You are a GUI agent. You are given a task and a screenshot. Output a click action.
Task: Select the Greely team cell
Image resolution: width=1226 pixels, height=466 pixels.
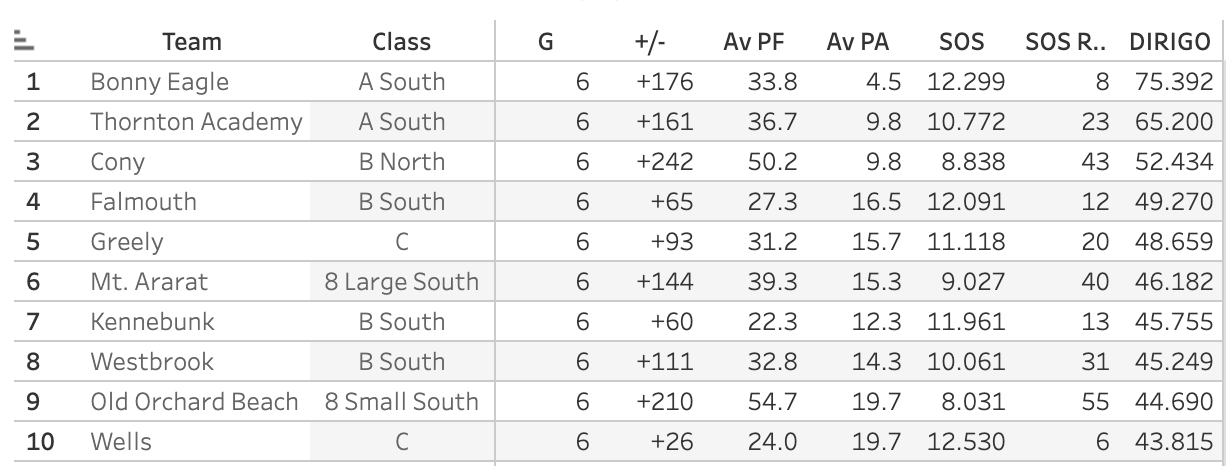(x=126, y=242)
